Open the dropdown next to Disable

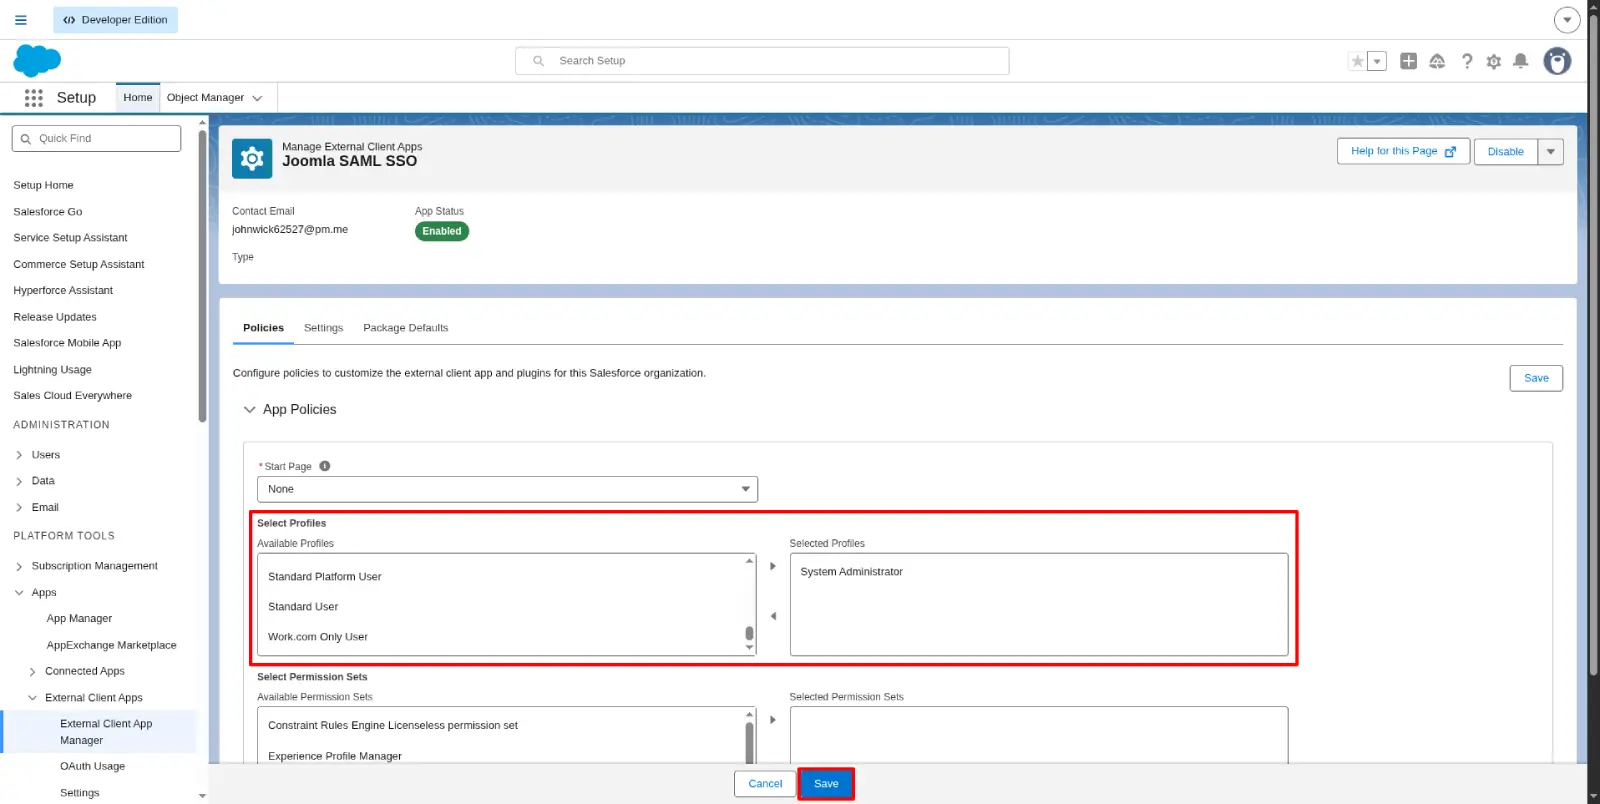tap(1551, 152)
